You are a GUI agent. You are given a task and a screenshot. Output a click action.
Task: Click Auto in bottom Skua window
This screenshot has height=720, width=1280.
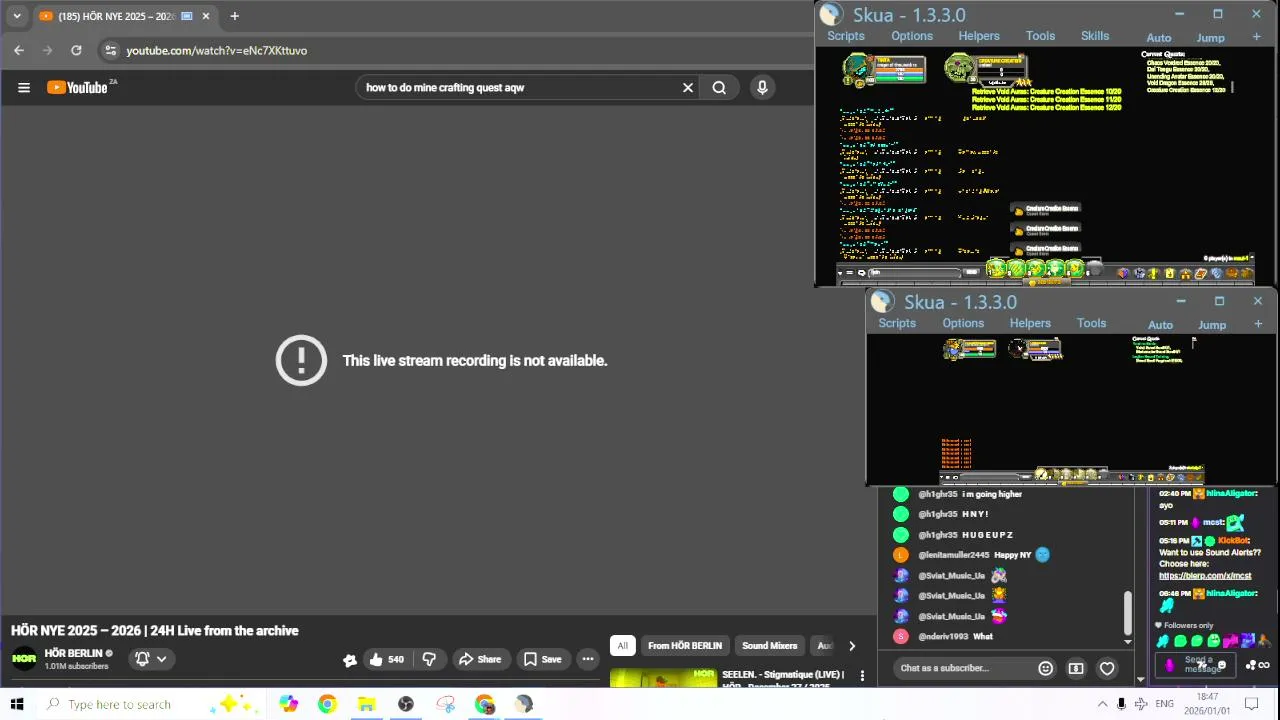1160,325
